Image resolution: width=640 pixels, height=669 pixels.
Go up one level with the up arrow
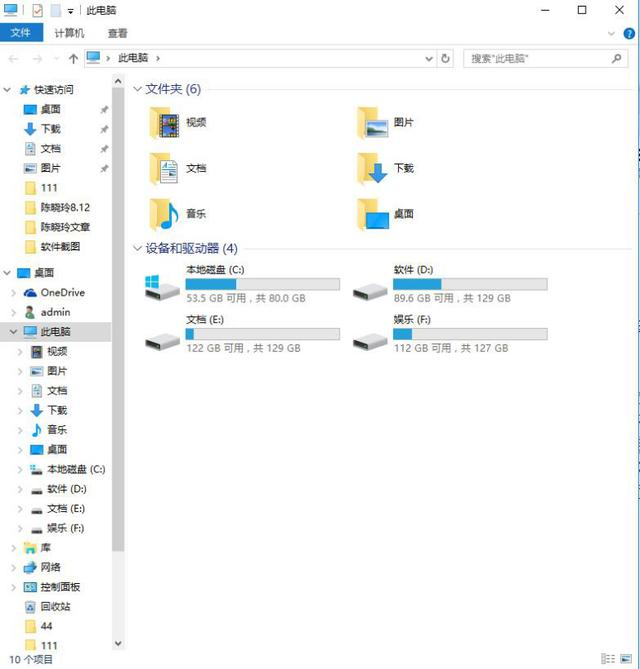pos(73,58)
